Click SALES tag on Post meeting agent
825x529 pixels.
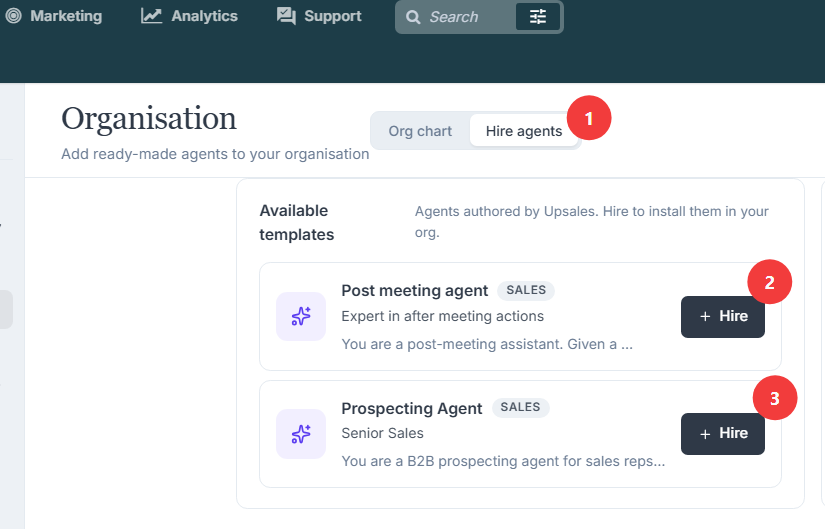pos(526,290)
